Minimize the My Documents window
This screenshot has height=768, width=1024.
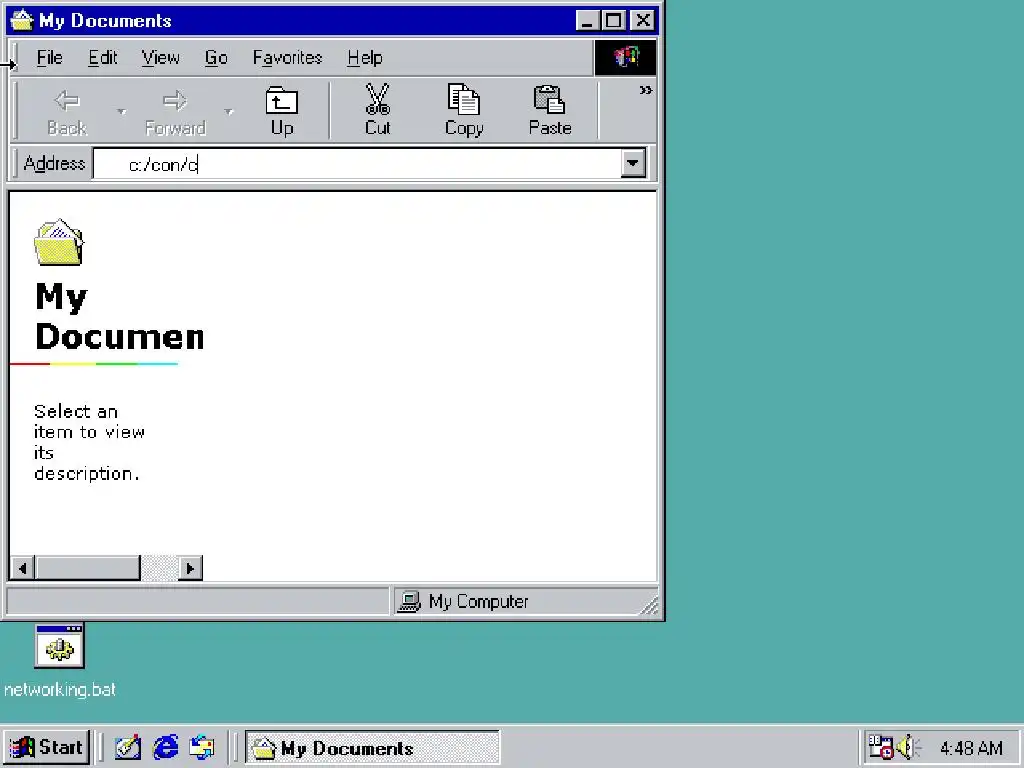587,20
